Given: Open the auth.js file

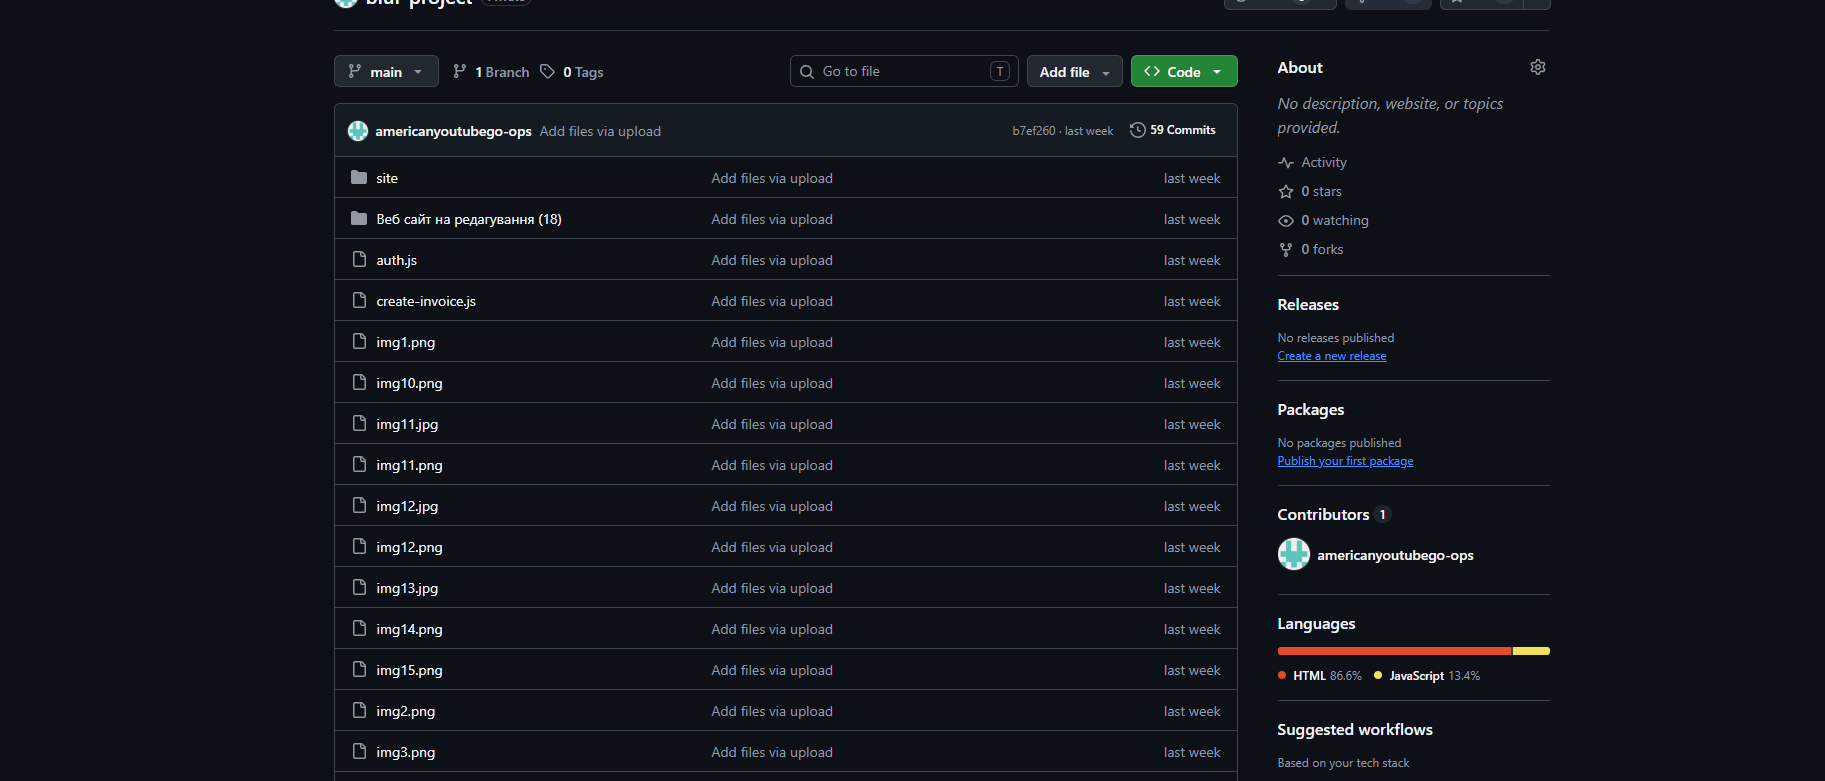Looking at the screenshot, I should tap(396, 260).
